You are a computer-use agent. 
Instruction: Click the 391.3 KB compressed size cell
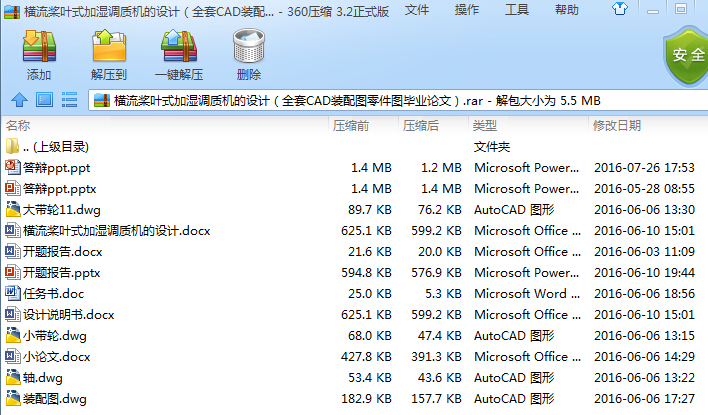pyautogui.click(x=436, y=357)
